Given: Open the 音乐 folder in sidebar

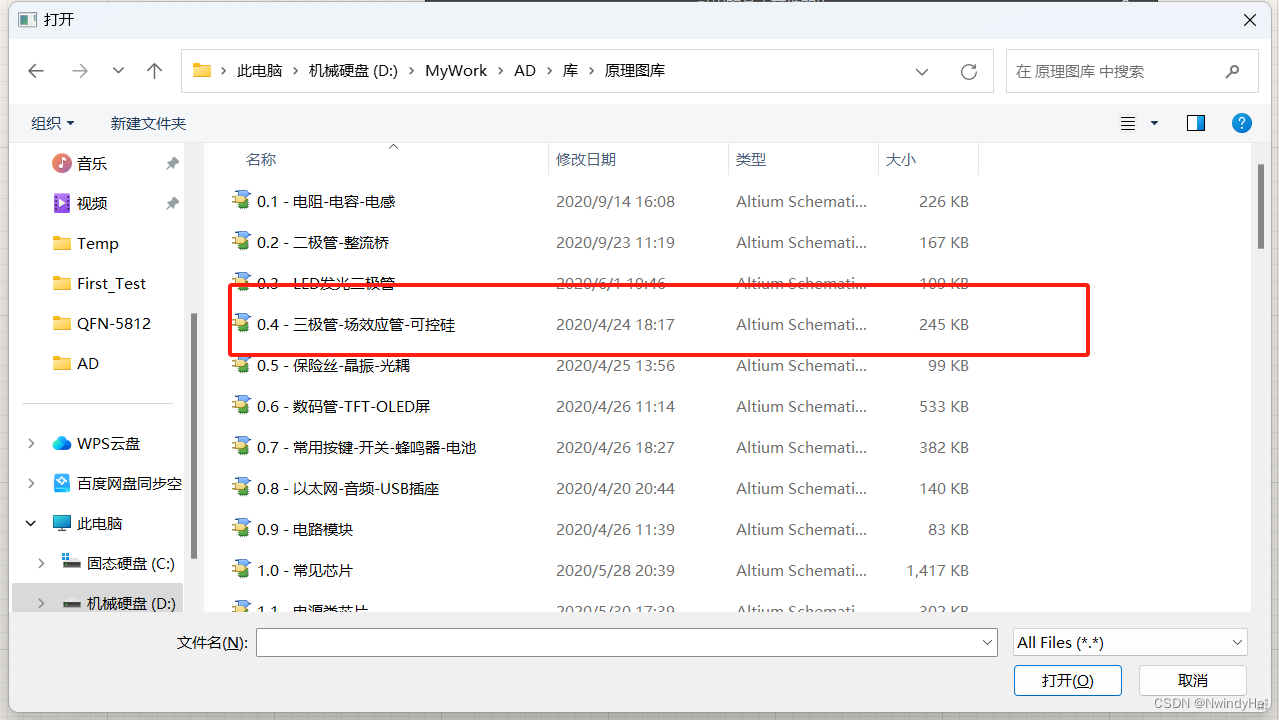Looking at the screenshot, I should [x=90, y=163].
